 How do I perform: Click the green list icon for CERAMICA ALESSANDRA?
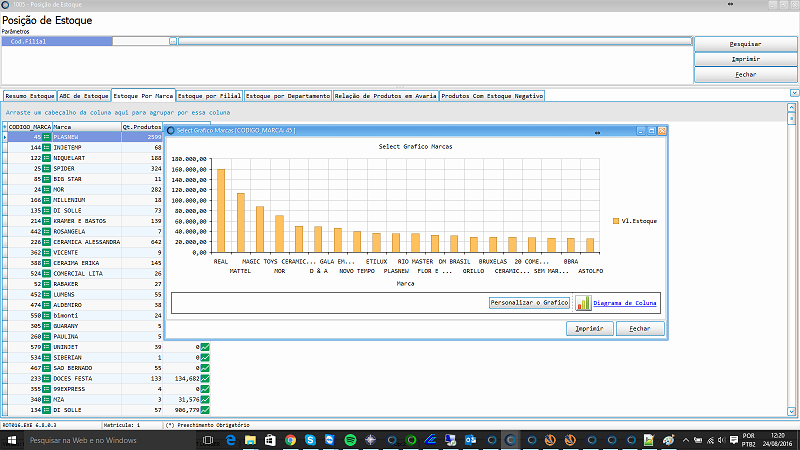46,242
